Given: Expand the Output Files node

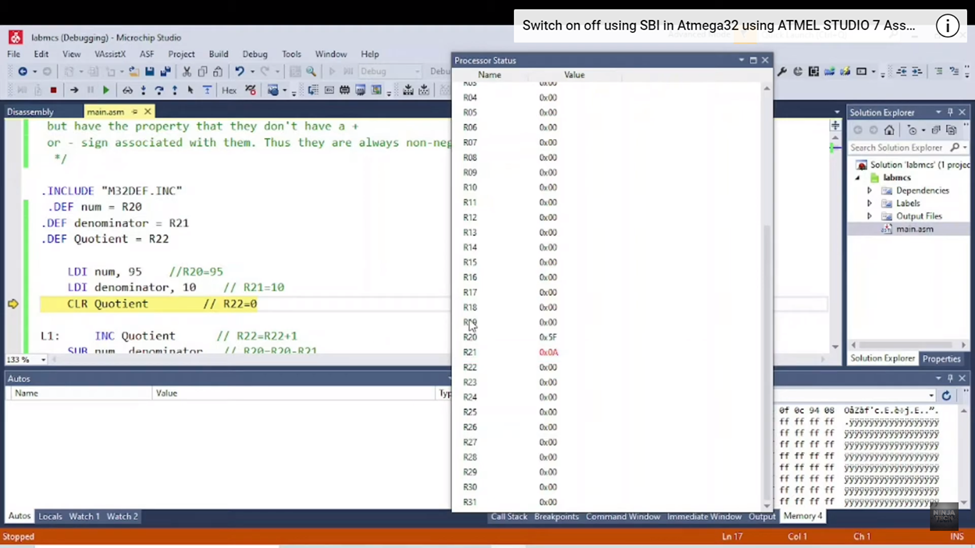Looking at the screenshot, I should (x=869, y=216).
